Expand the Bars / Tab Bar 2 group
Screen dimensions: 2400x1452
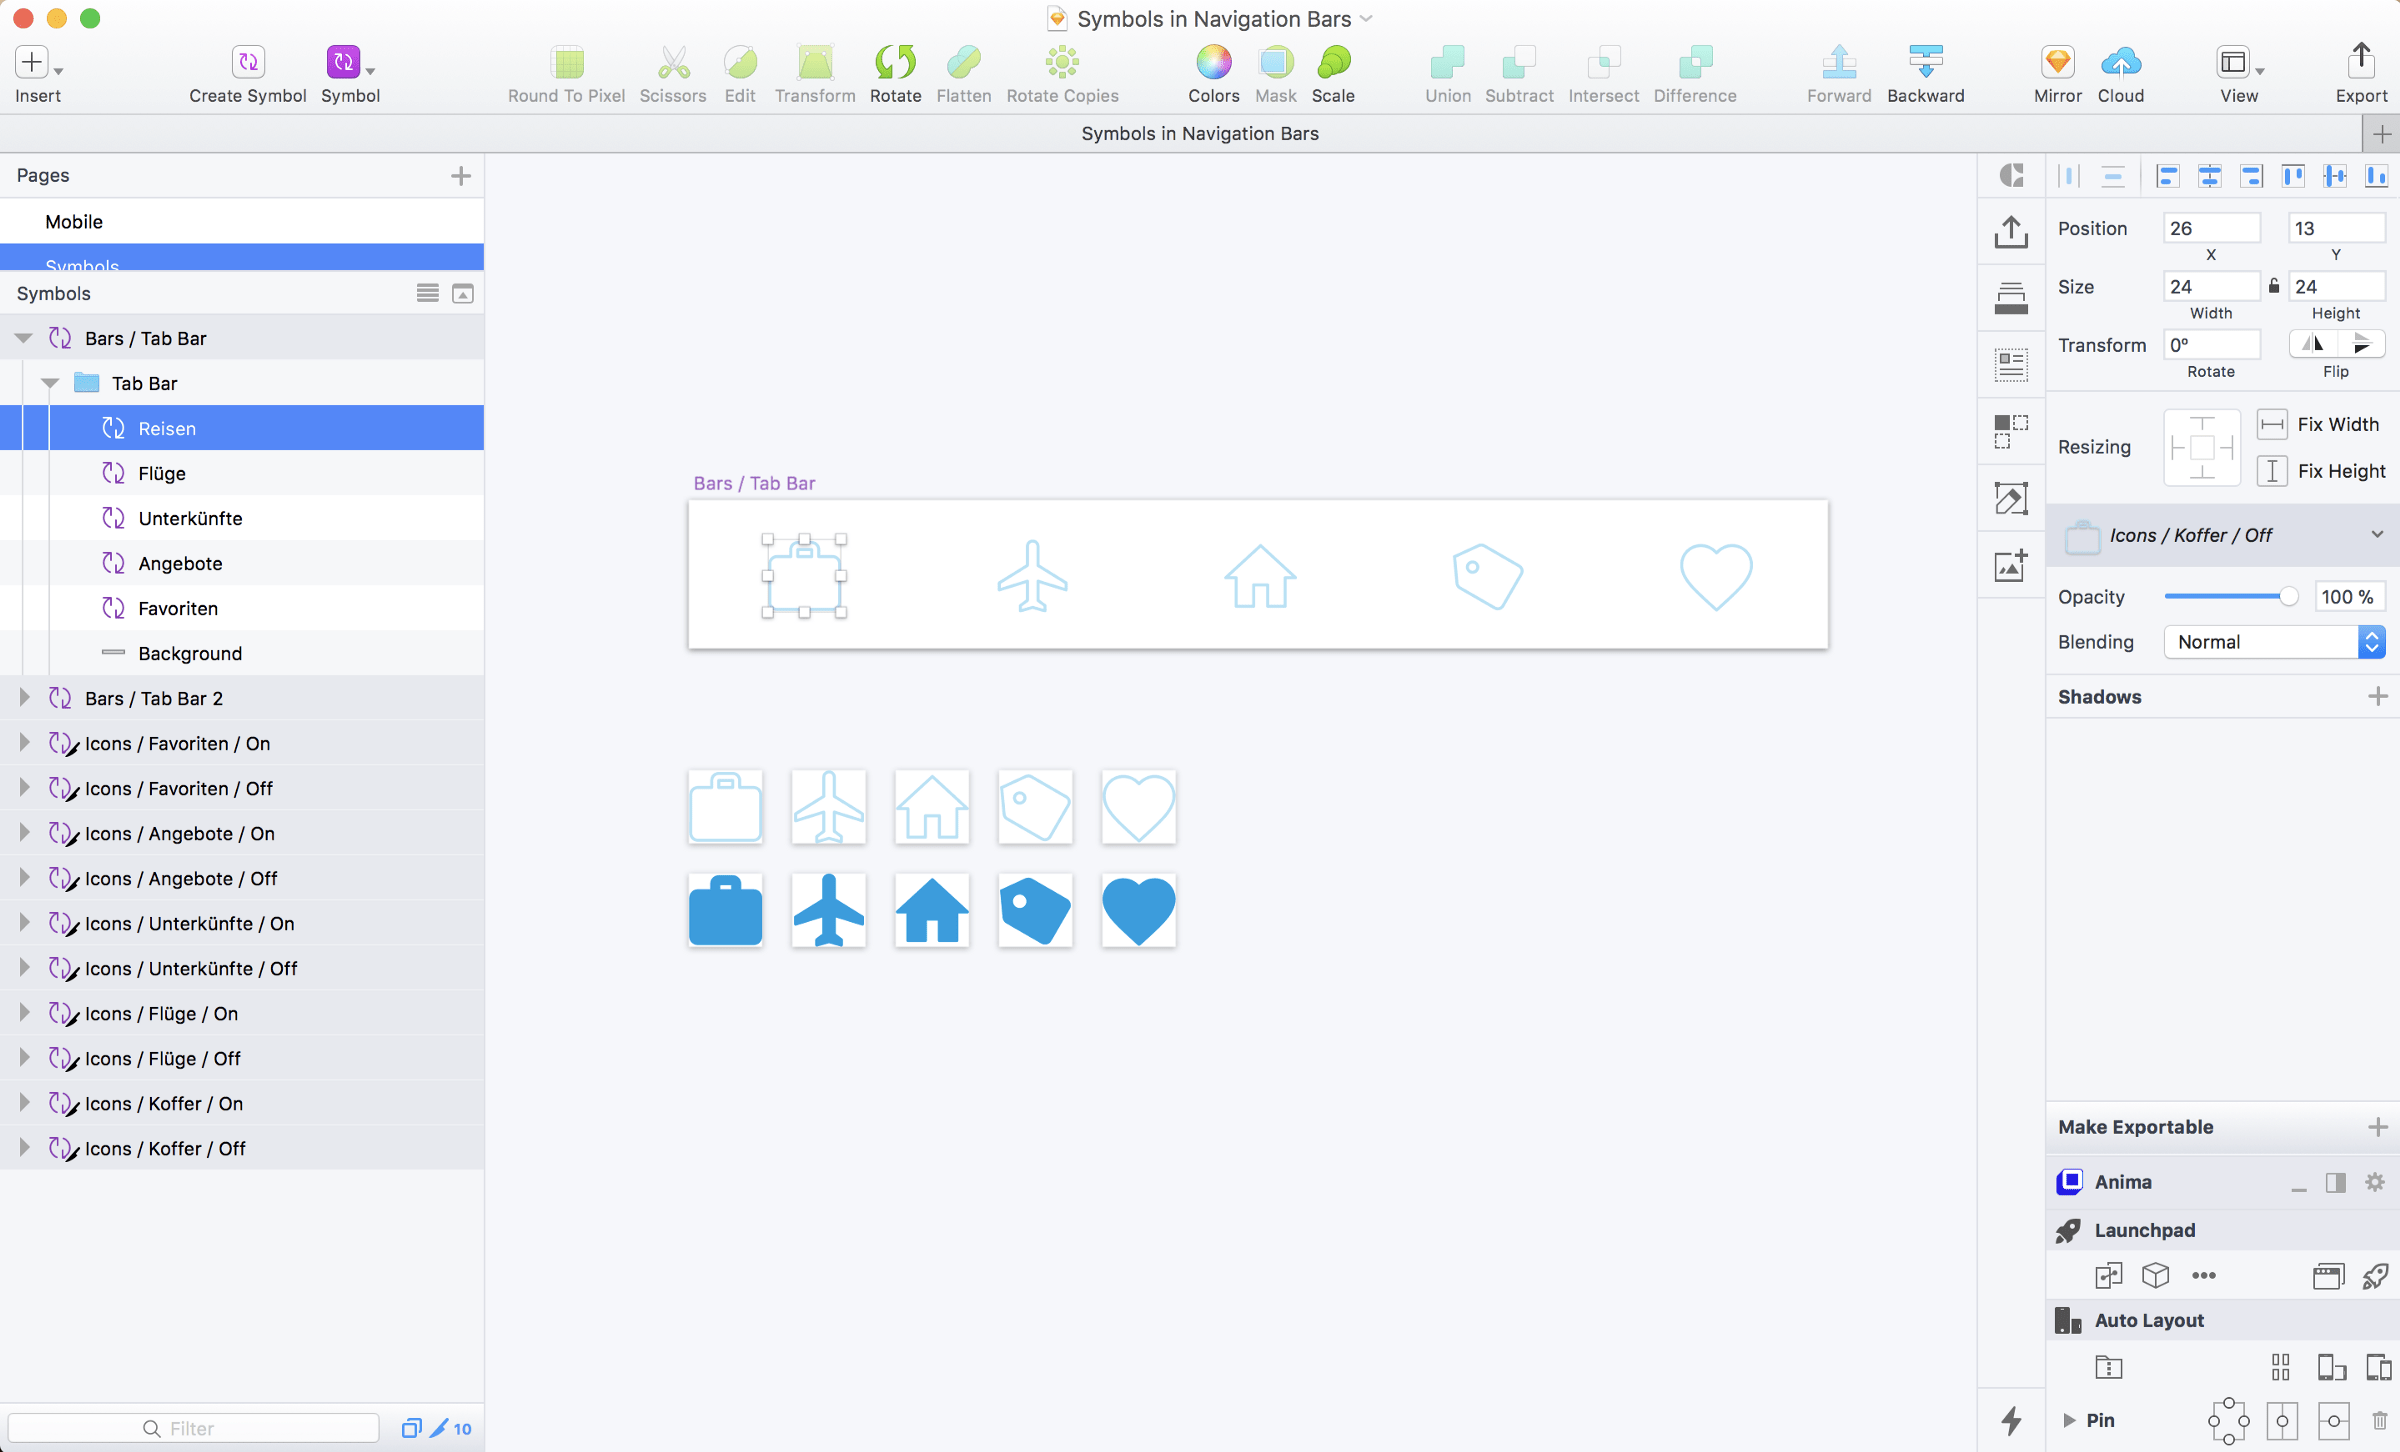(24, 698)
